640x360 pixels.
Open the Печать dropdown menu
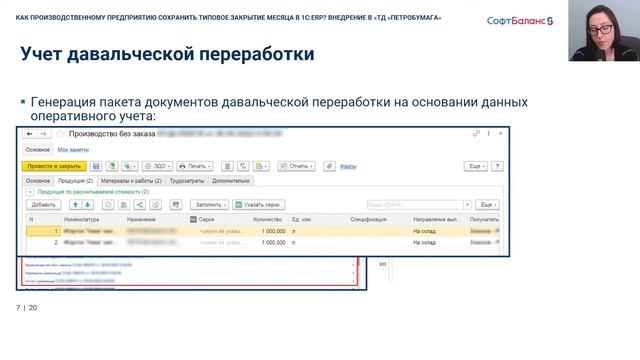click(x=195, y=166)
